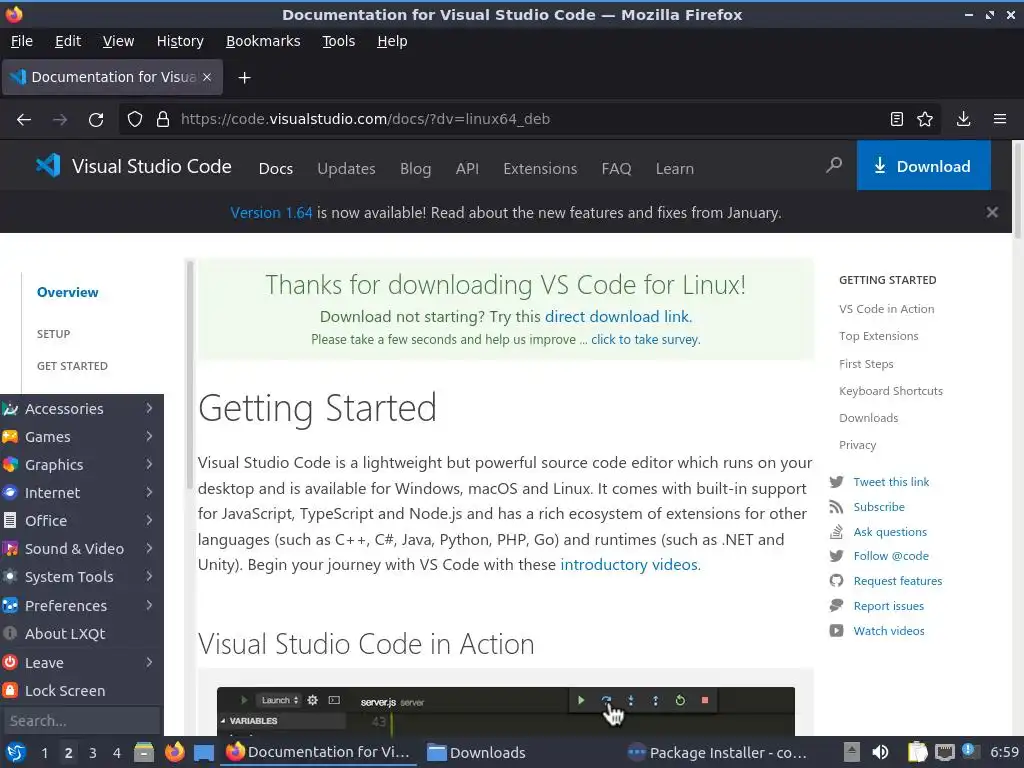Click the 'click to take survey' link
This screenshot has width=1024, height=768.
click(645, 340)
